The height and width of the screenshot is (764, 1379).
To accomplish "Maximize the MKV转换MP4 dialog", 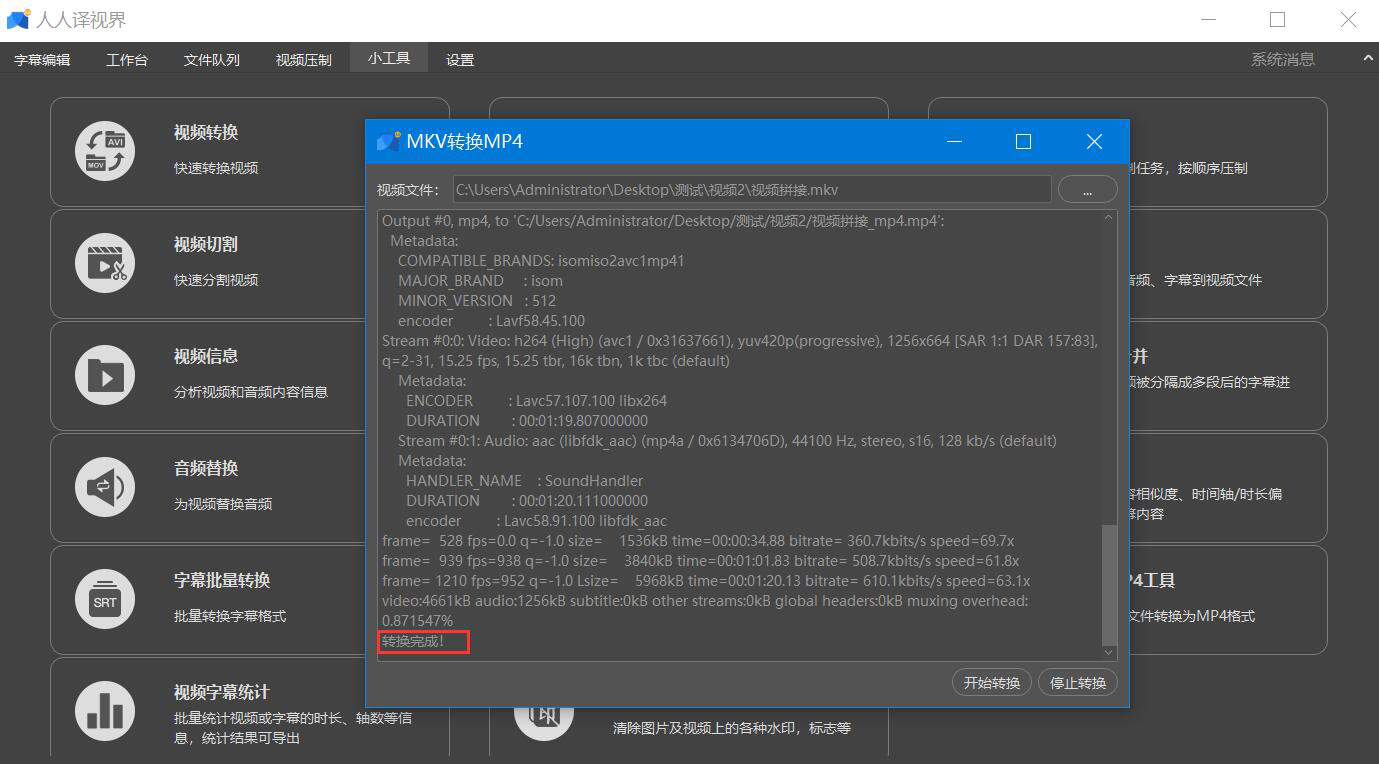I will click(1023, 142).
